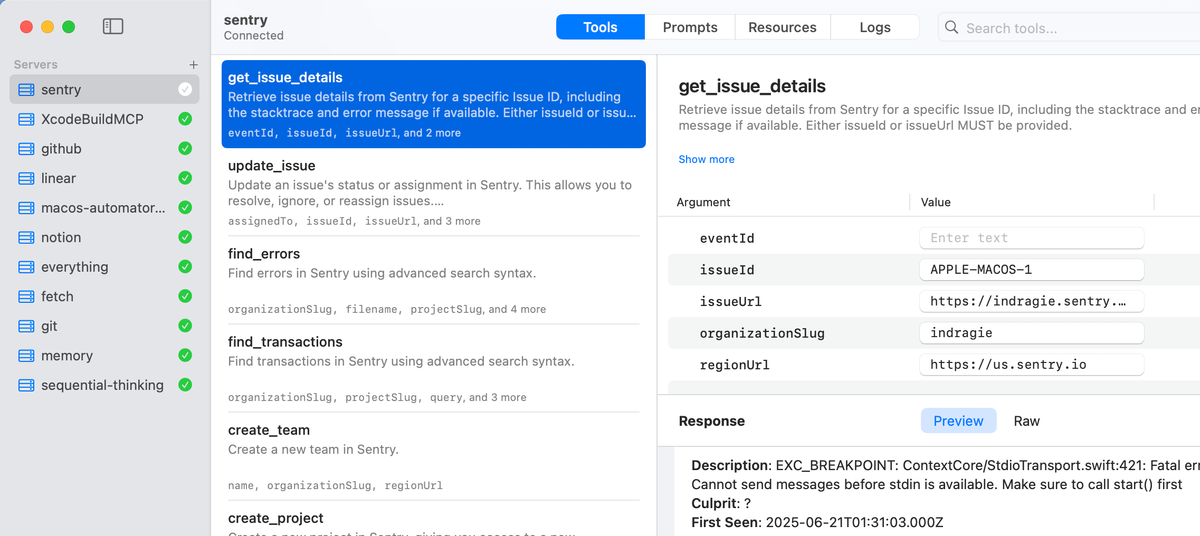Click the sentry server icon
The image size is (1200, 536).
(25, 90)
